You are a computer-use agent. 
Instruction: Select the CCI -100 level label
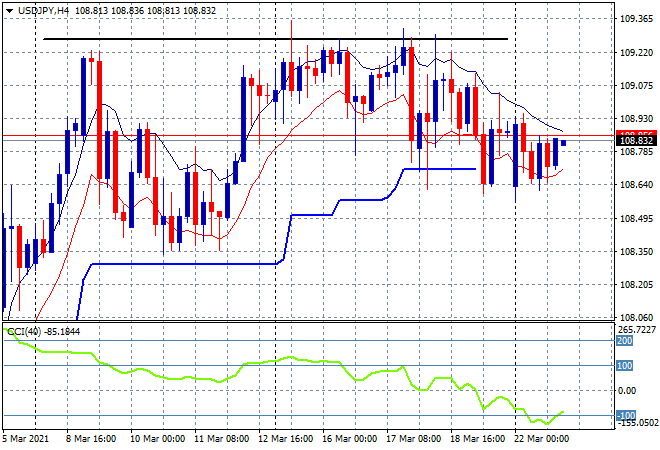pos(626,415)
